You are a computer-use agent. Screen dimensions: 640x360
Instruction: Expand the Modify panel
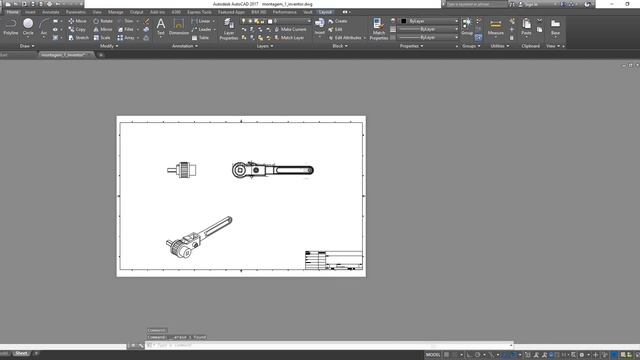[109, 46]
